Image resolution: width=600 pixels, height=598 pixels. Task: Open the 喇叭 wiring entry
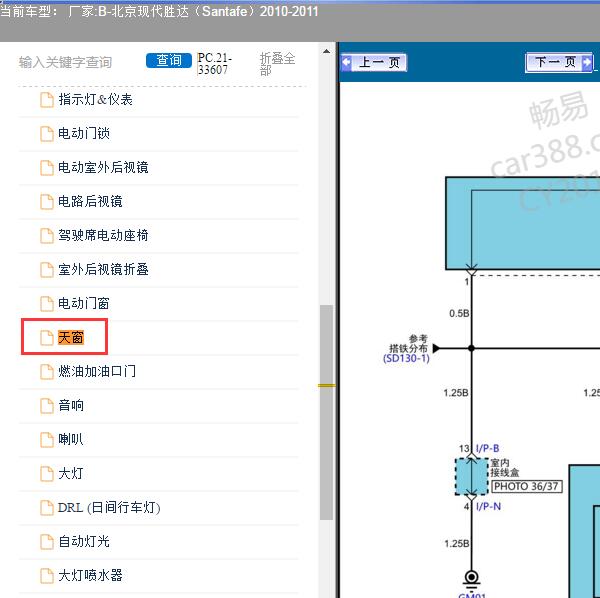click(x=71, y=440)
